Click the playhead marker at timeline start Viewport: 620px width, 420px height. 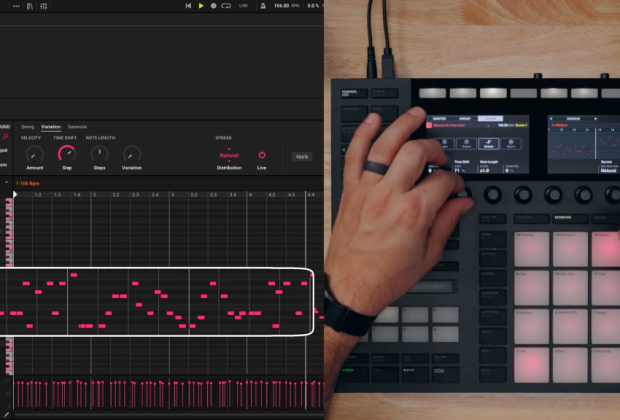(x=15, y=194)
